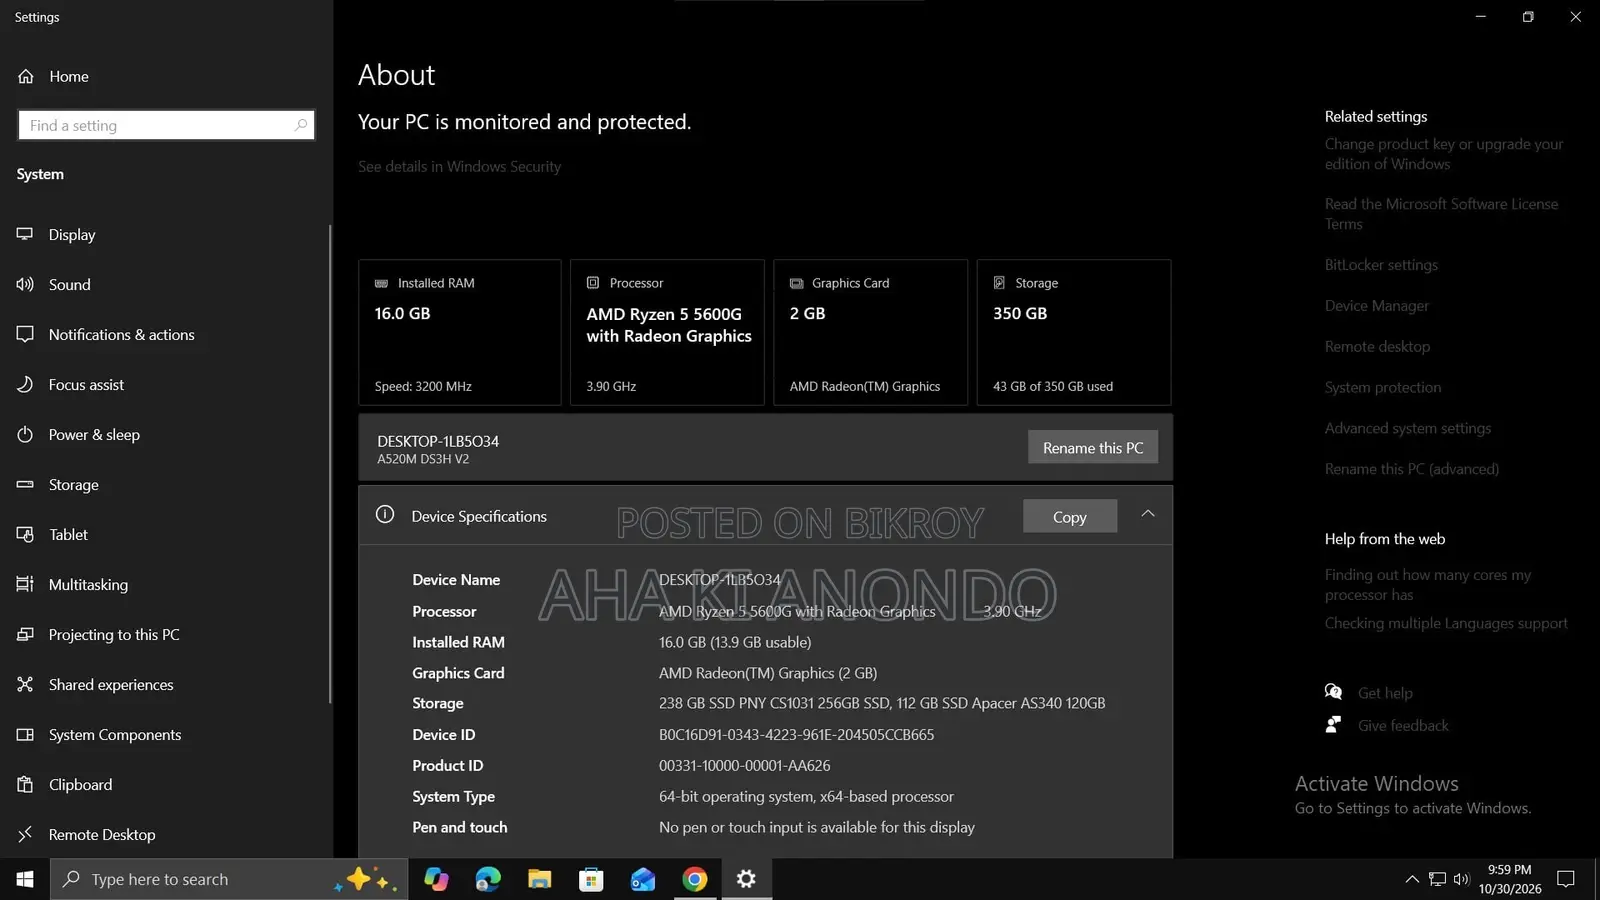
Task: Open Device Manager link
Action: tap(1377, 305)
